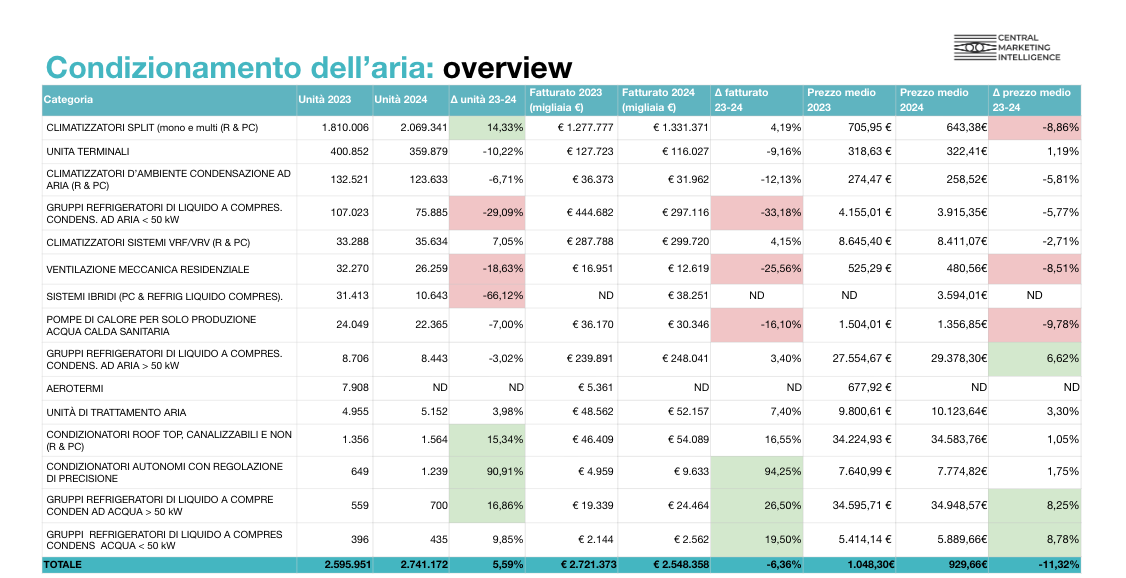The height and width of the screenshot is (578, 1126).
Task: Click the red -9,78% prezzo medio cell
Action: click(x=1036, y=325)
